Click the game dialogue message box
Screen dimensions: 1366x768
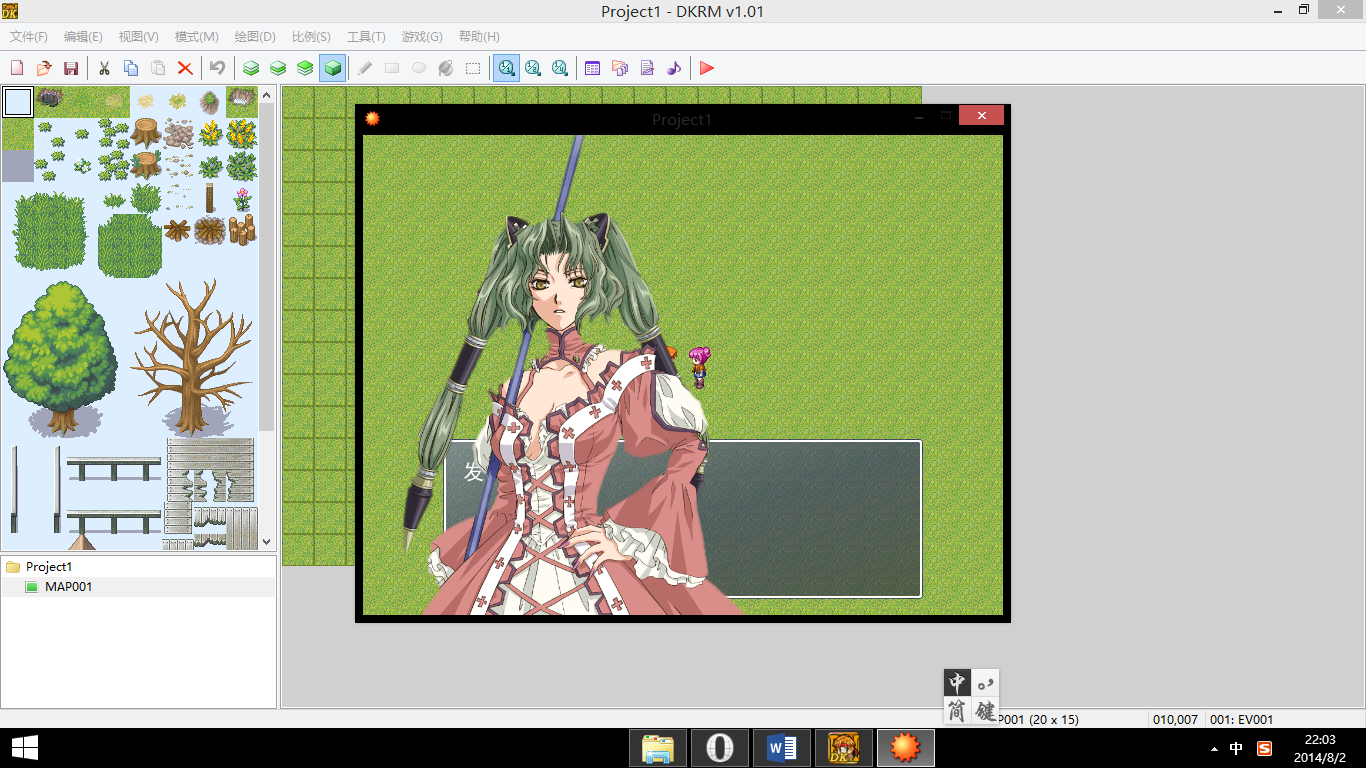coord(683,519)
